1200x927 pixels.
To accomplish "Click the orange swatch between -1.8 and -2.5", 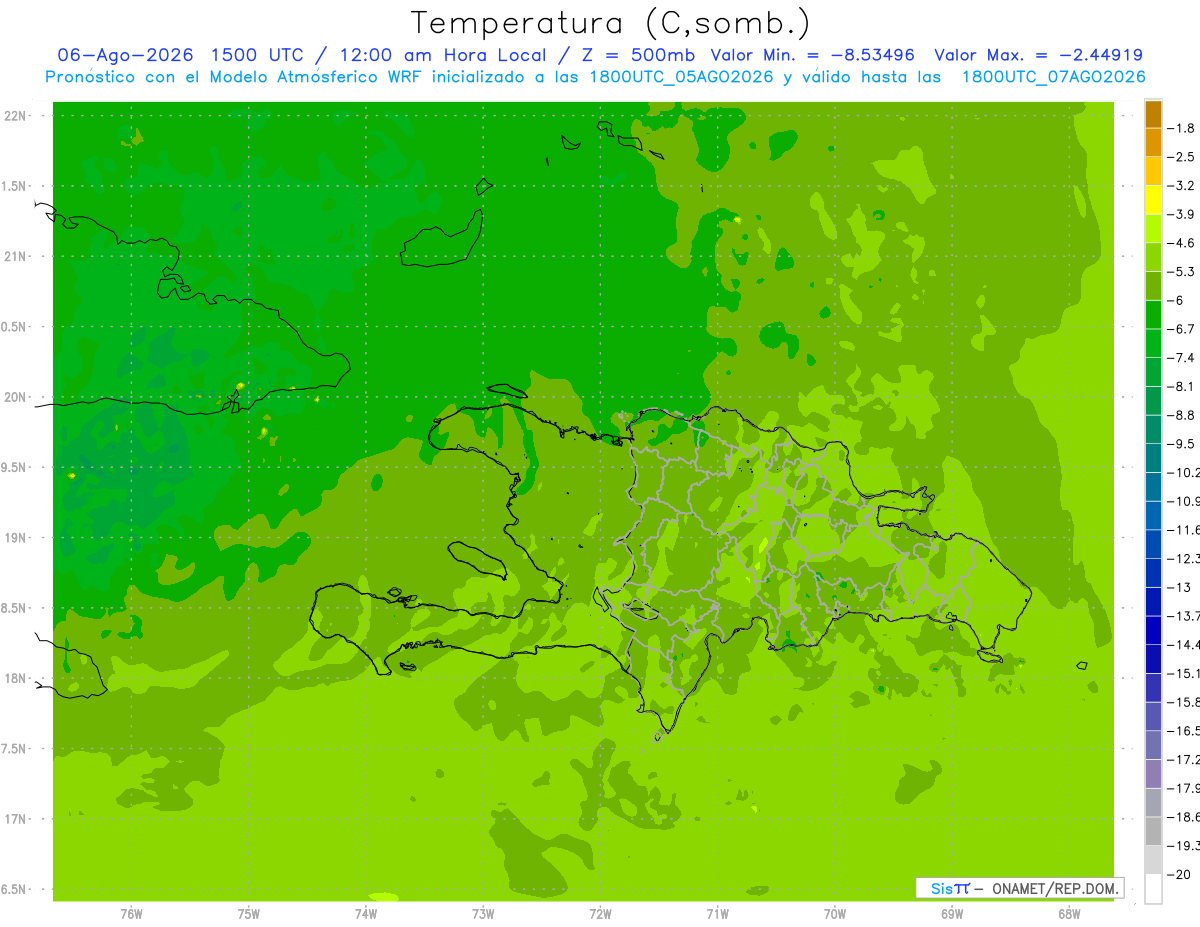I will click(x=1153, y=142).
